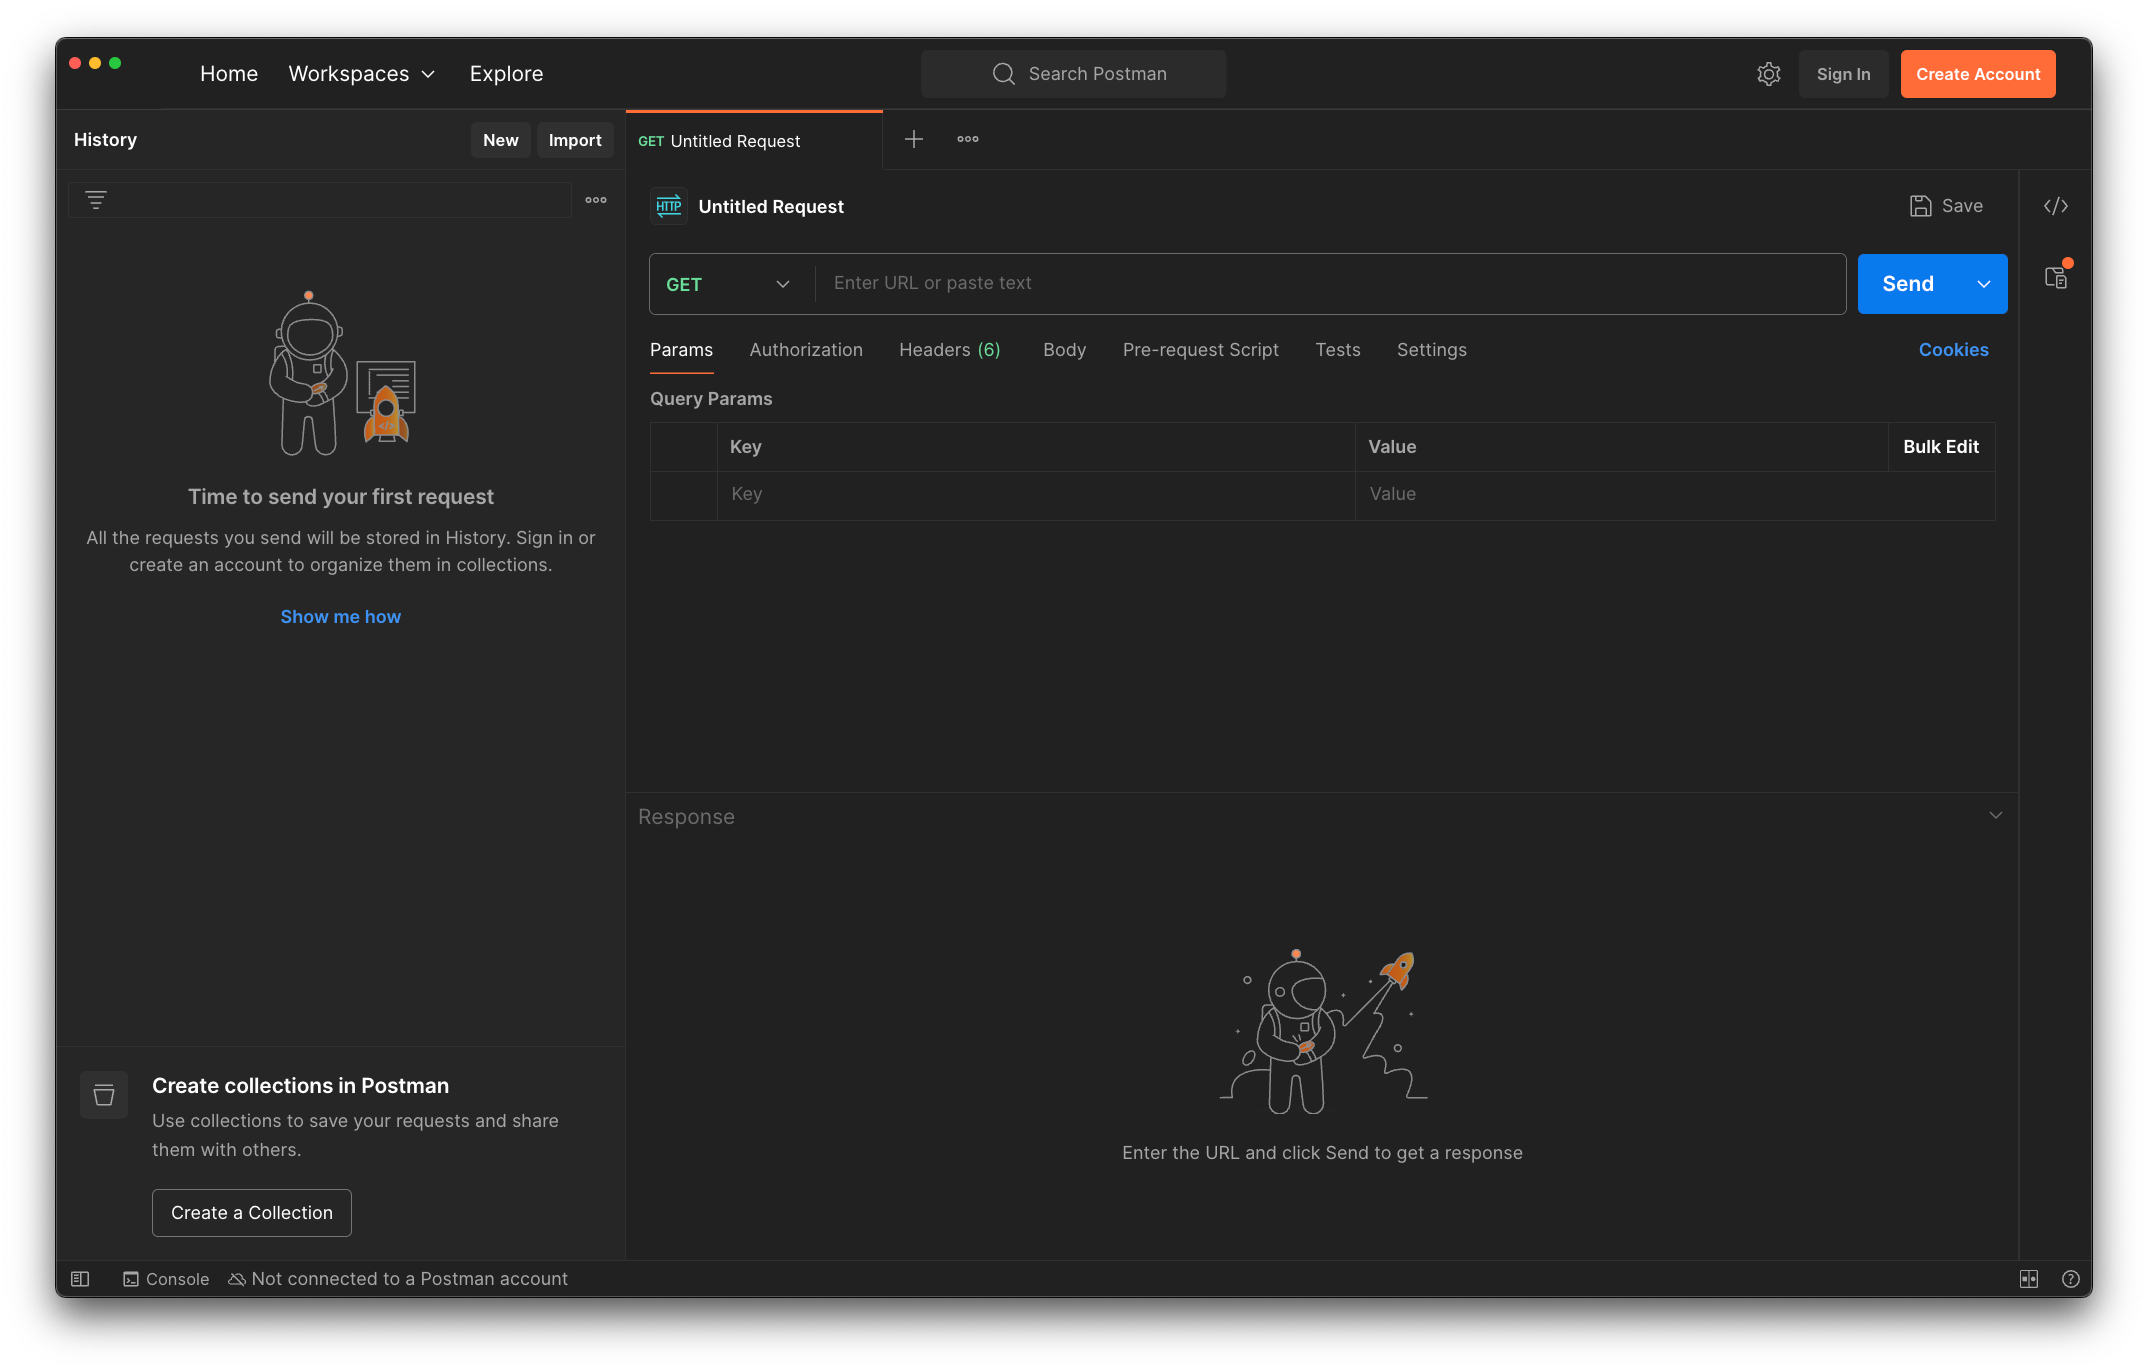This screenshot has height=1371, width=2148.
Task: Click the Show me how link
Action: coord(340,616)
